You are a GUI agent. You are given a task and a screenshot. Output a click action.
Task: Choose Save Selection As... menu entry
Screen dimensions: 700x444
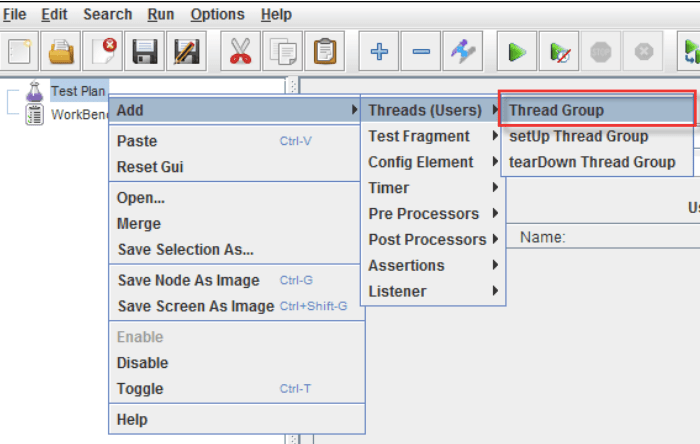tap(235, 249)
